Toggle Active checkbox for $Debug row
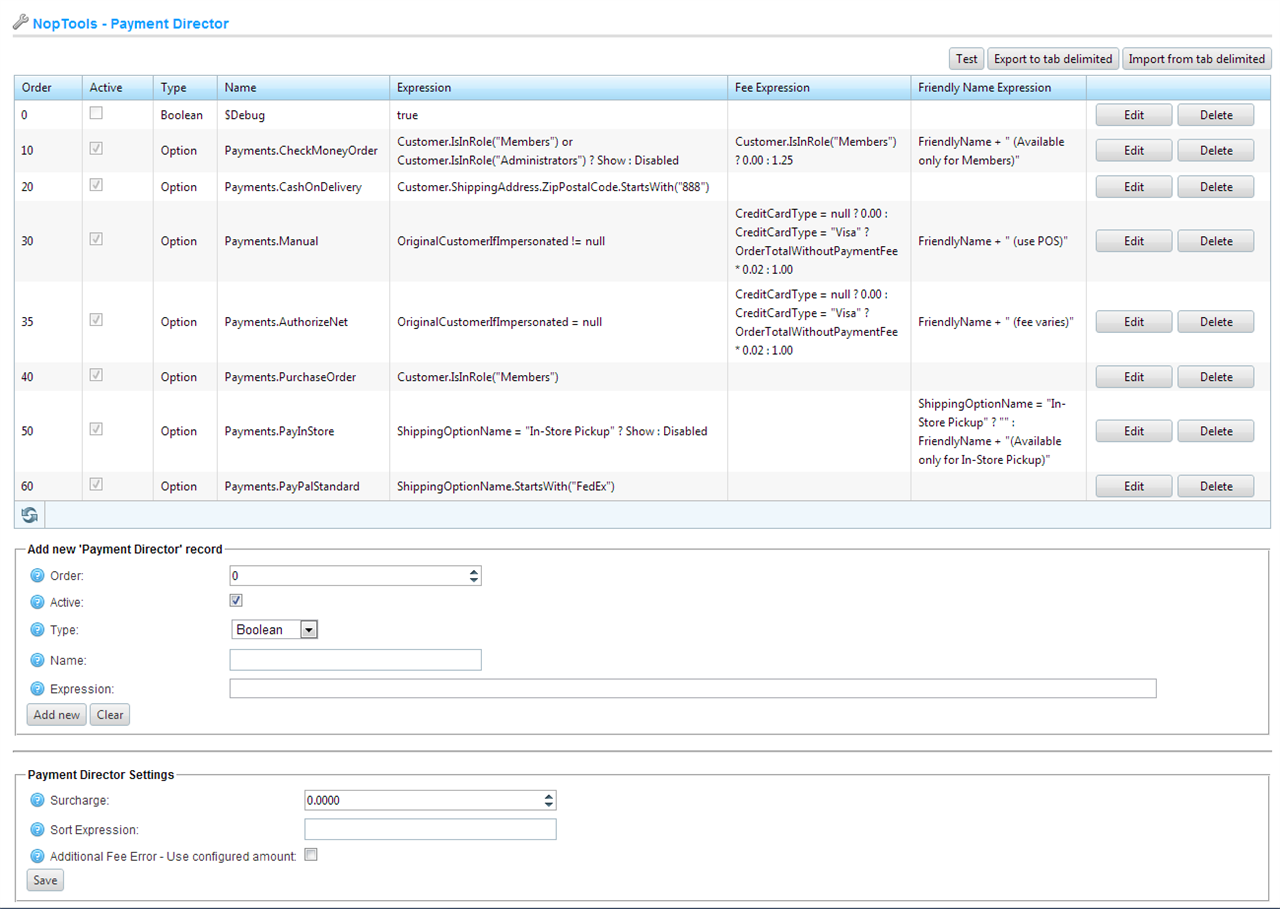The height and width of the screenshot is (909, 1280). point(96,114)
